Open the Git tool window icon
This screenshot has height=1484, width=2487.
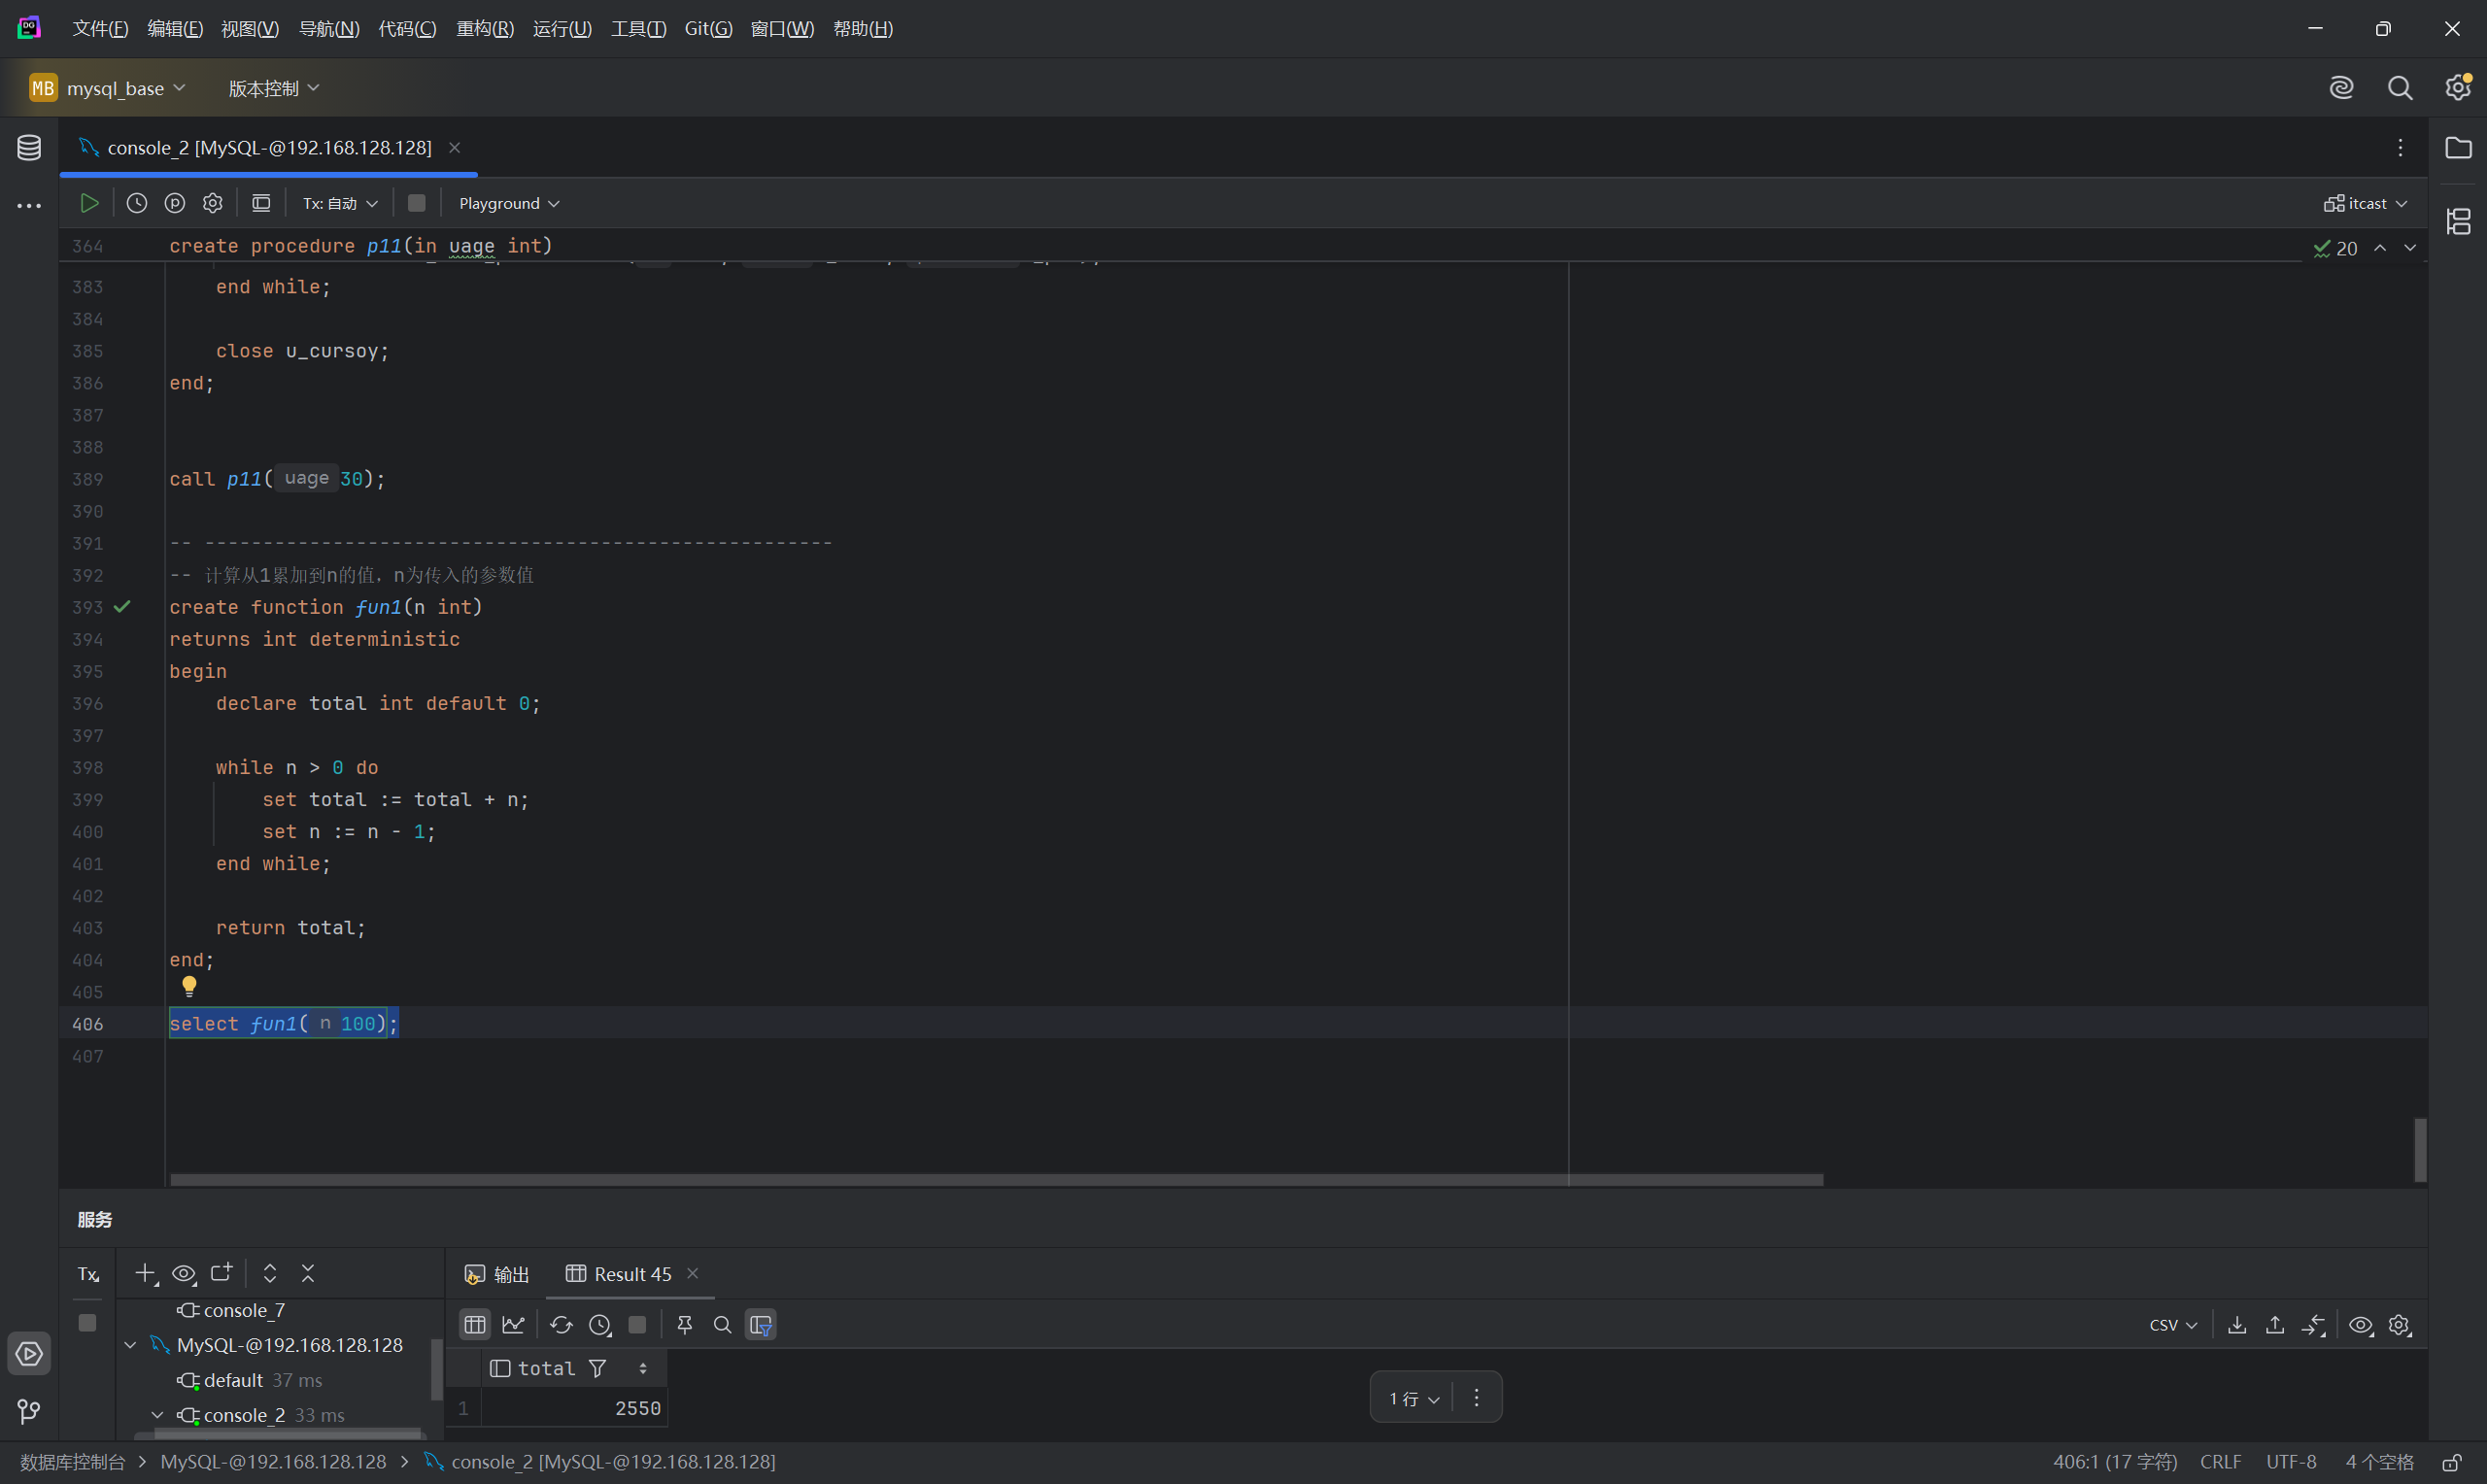point(29,1411)
